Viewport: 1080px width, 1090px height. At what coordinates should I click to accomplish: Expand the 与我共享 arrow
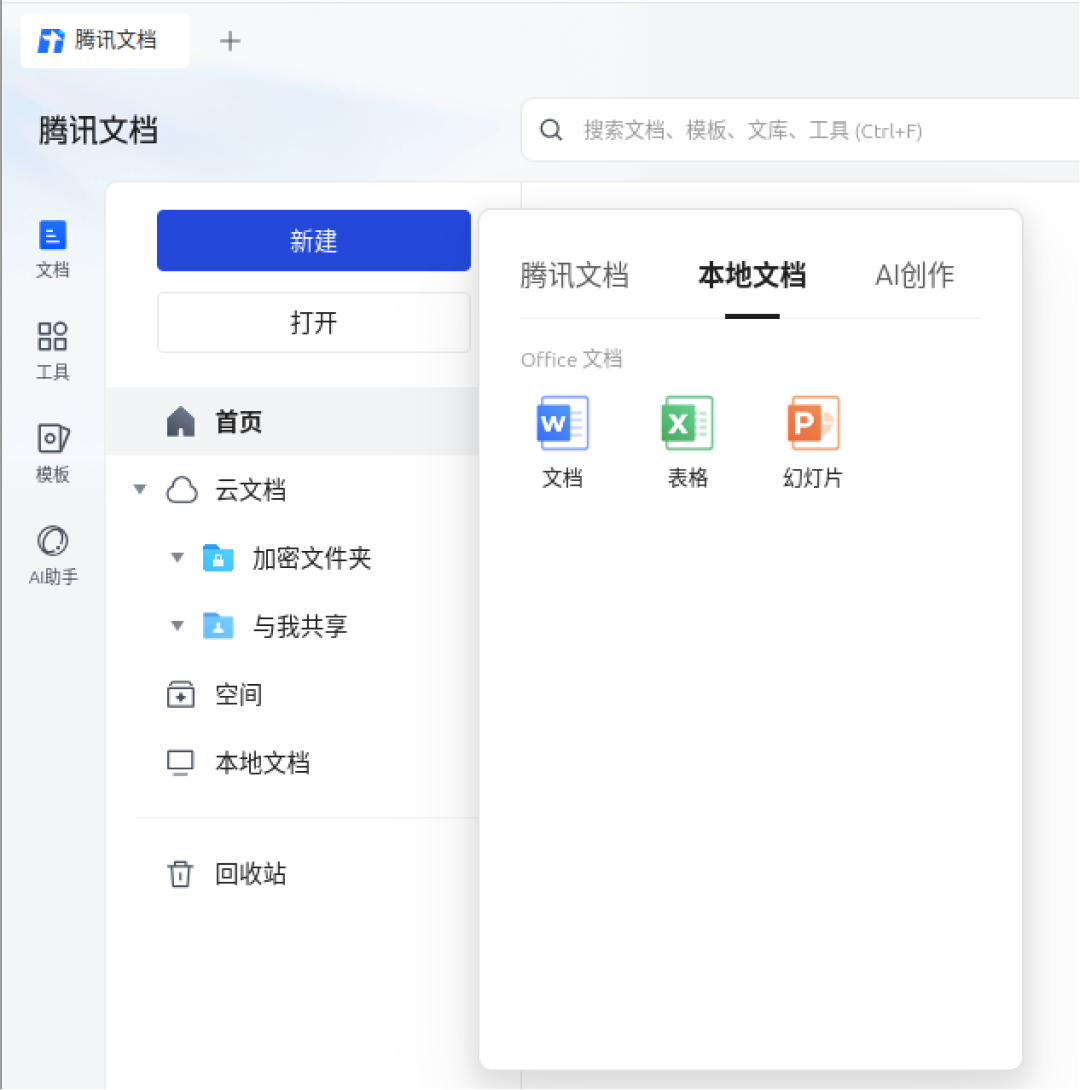click(x=177, y=626)
